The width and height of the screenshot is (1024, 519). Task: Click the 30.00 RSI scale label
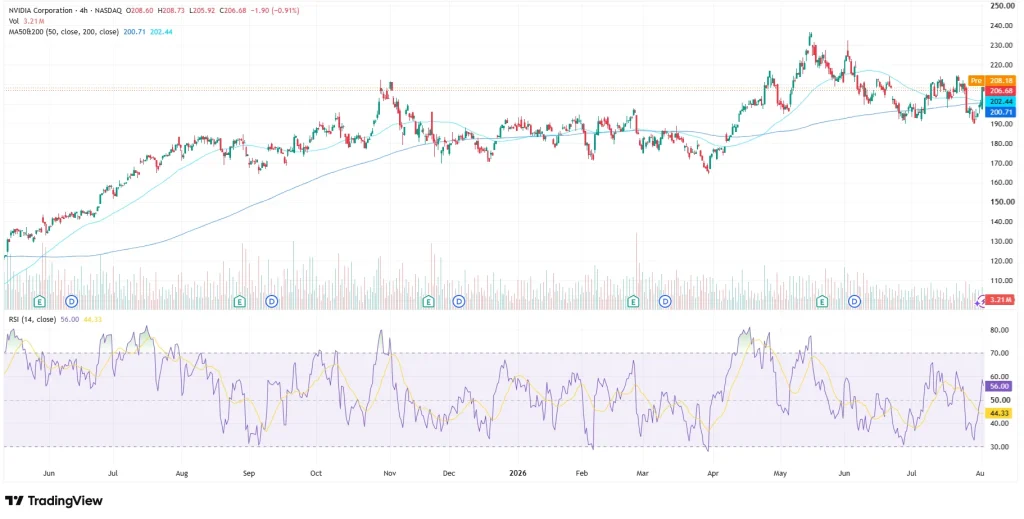click(x=1000, y=447)
